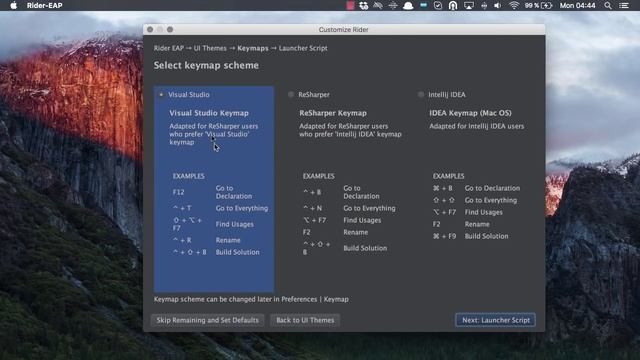Click the volume speaker icon
Viewport: 640px width, 360px height.
pyautogui.click(x=498, y=5)
